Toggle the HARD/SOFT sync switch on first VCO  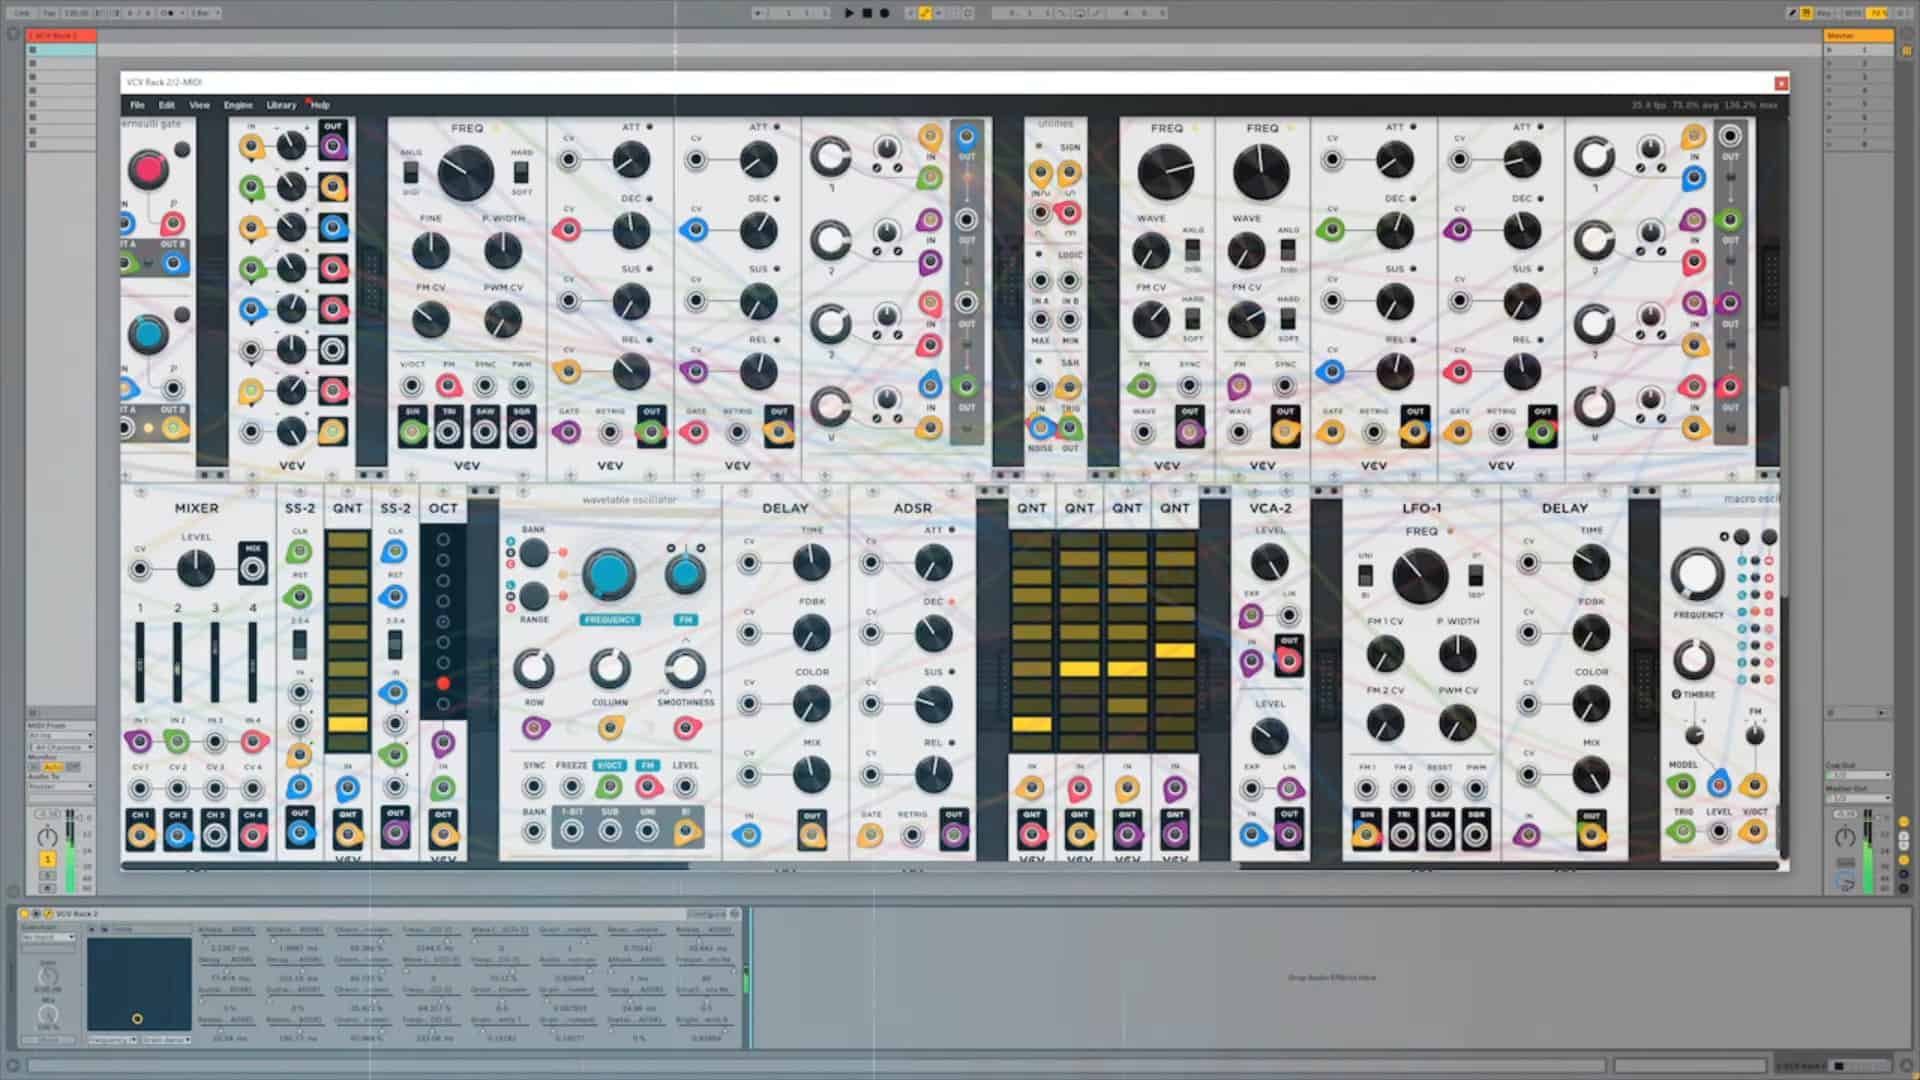click(521, 172)
